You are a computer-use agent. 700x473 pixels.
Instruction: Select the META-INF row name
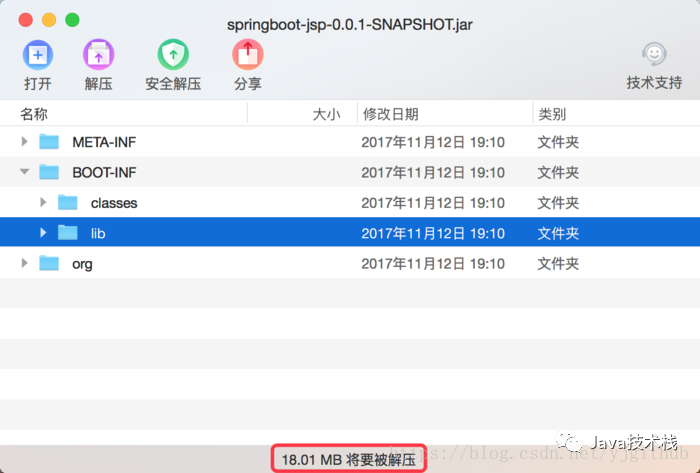104,142
